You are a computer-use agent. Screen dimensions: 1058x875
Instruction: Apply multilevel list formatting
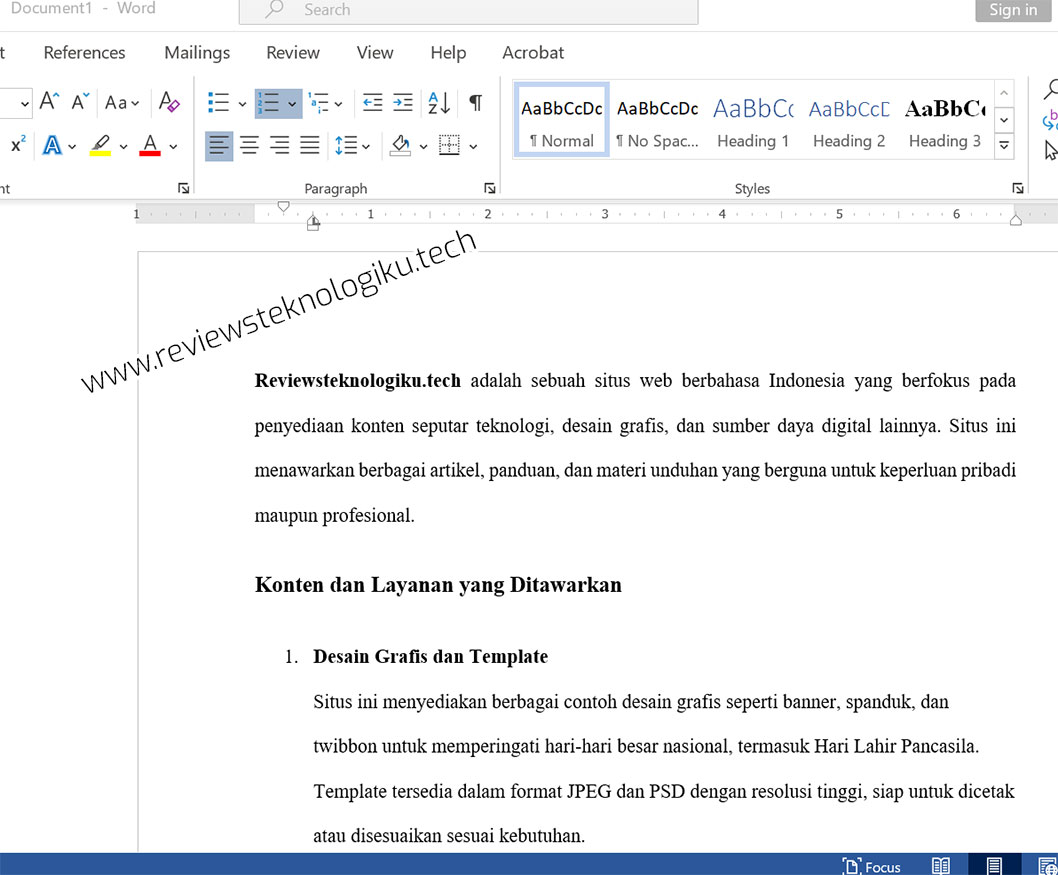(x=318, y=103)
